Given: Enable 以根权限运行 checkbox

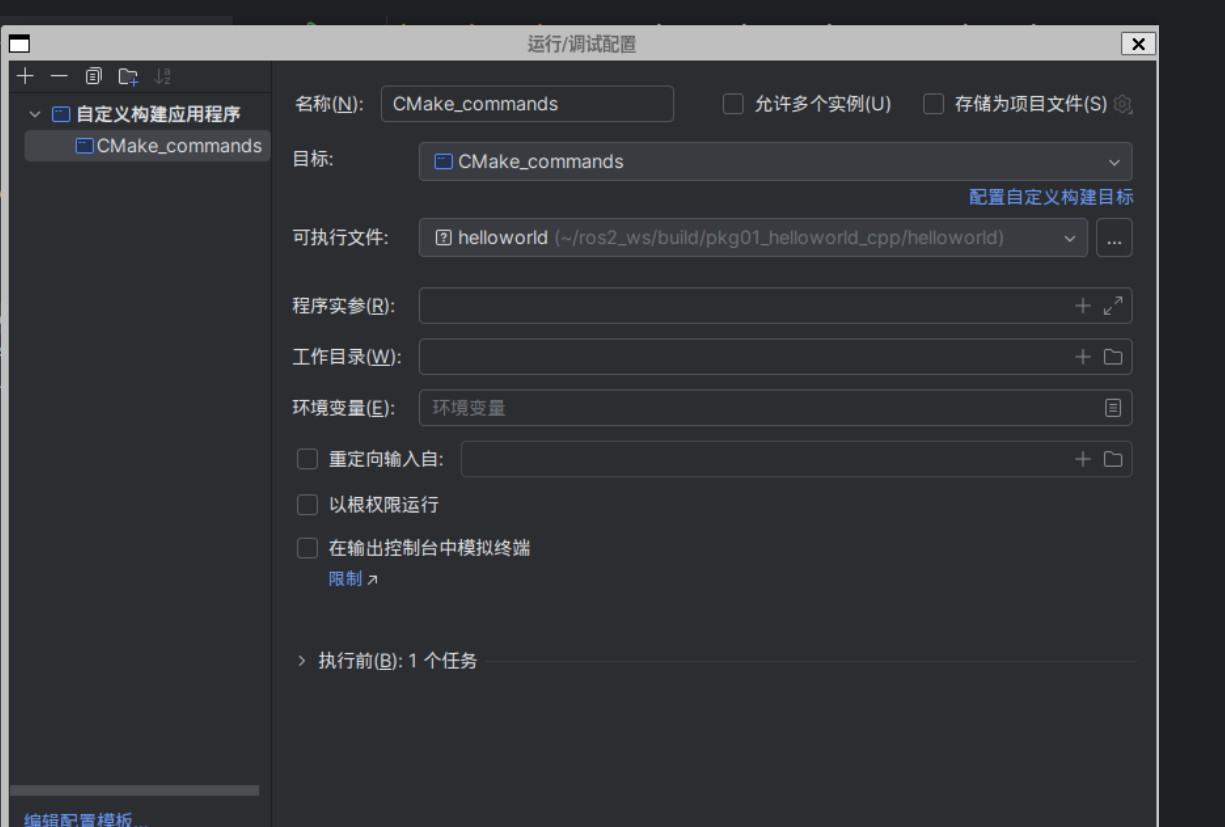Looking at the screenshot, I should click(x=307, y=505).
